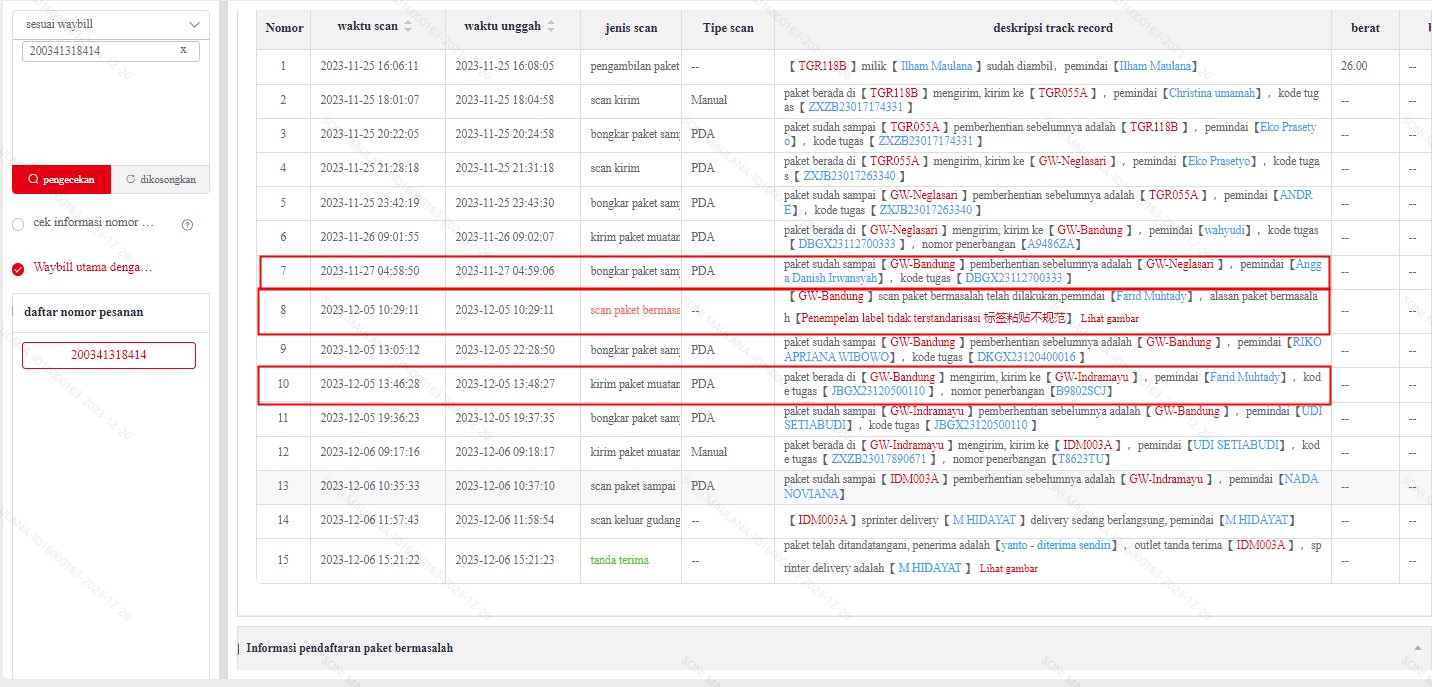1432x687 pixels.
Task: Click the jenis scan column header
Action: 631,28
